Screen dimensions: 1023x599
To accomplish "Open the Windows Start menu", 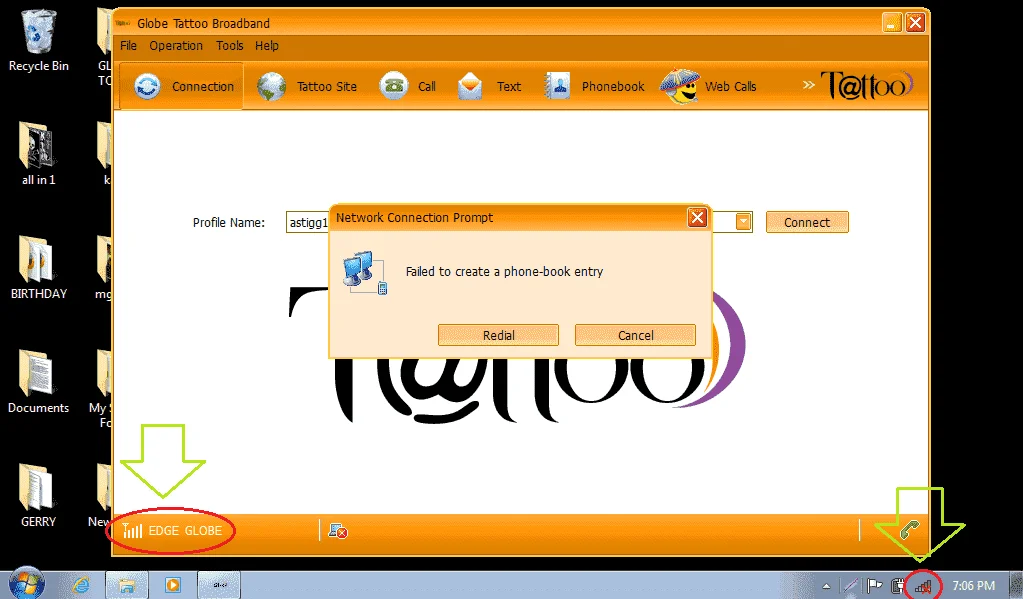I will [x=27, y=584].
